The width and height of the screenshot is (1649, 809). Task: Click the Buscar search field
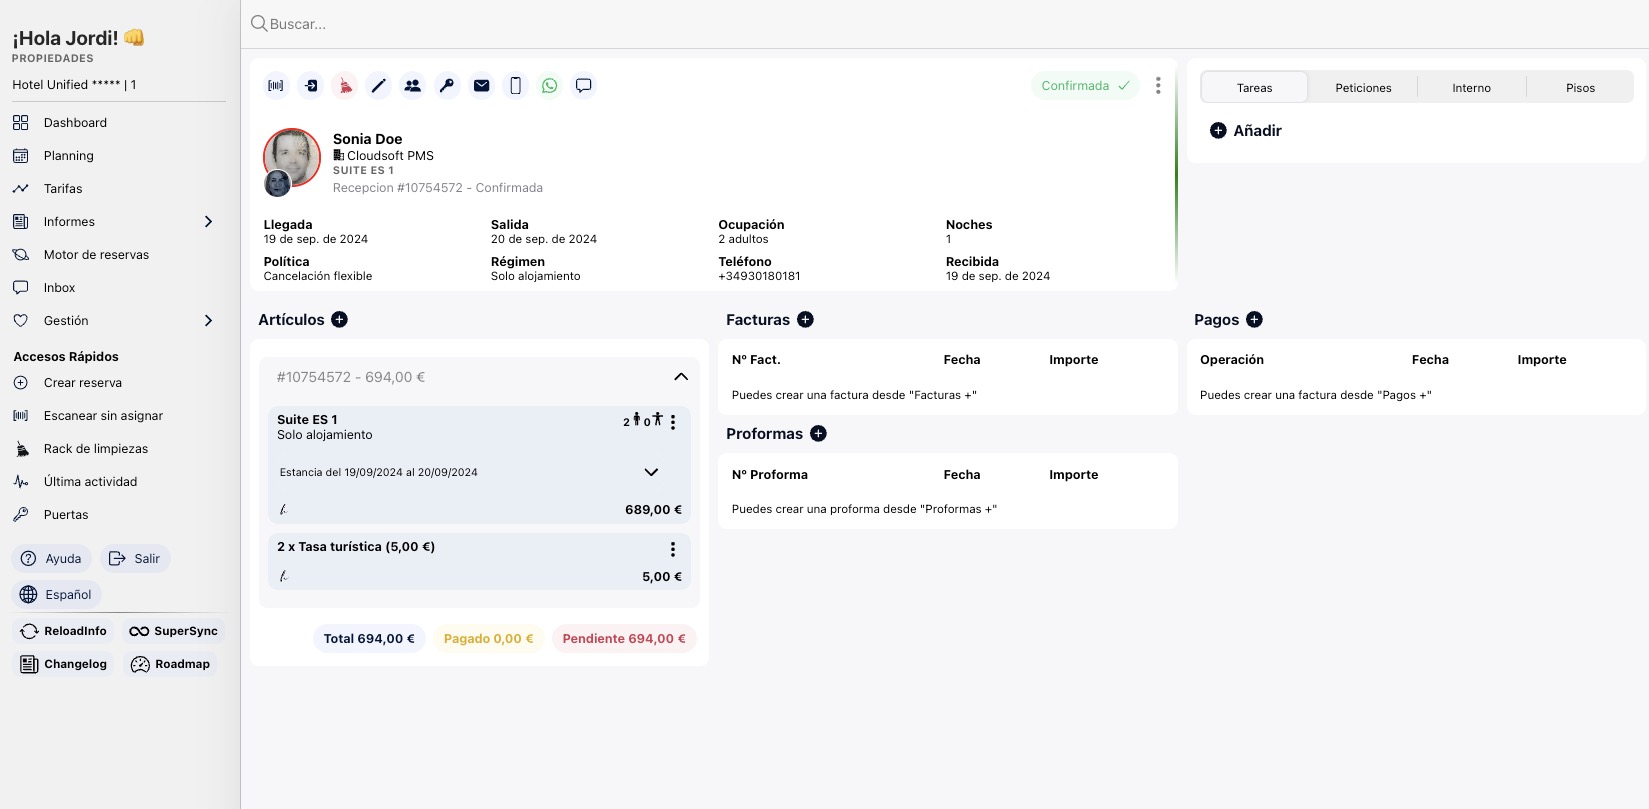[x=700, y=24]
